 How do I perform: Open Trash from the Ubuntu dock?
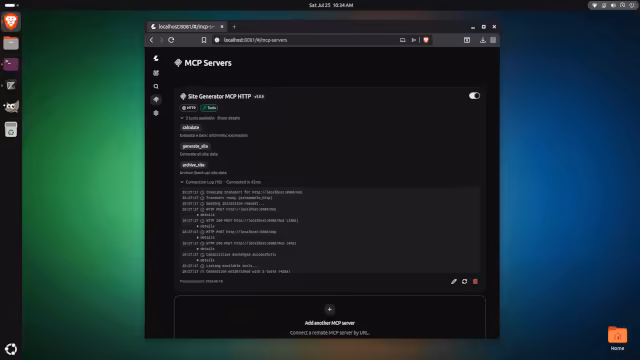click(11, 129)
